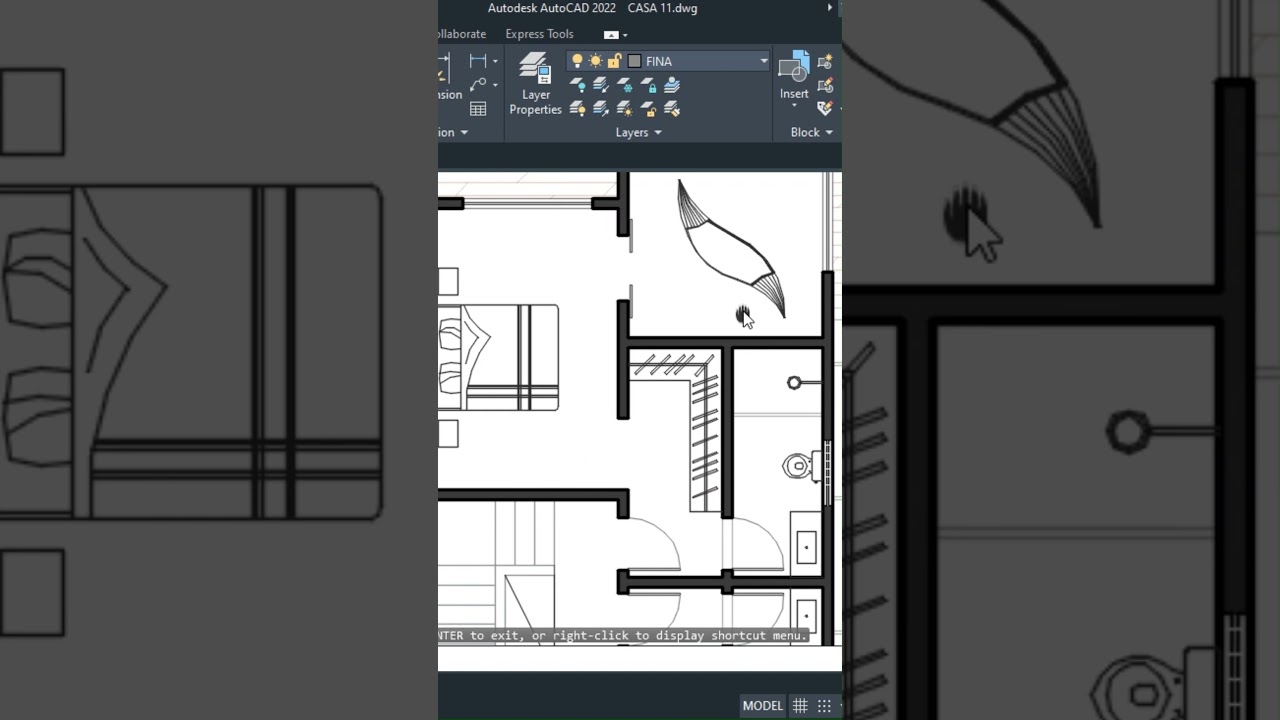Open the ribbon minimize options dropdown arrow
Screen dimensions: 1280x720
click(626, 35)
